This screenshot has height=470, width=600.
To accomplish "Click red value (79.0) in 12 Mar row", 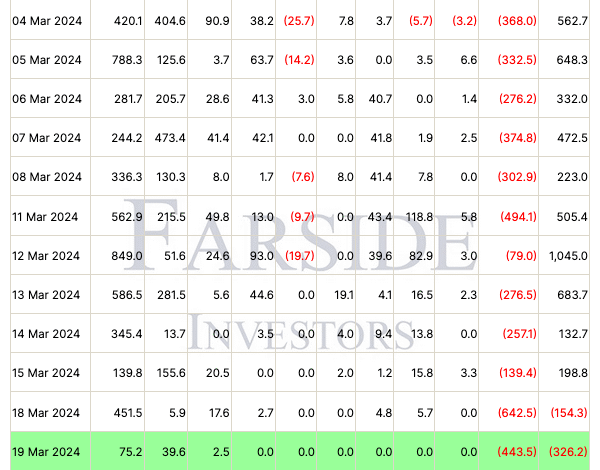I will pos(521,256).
